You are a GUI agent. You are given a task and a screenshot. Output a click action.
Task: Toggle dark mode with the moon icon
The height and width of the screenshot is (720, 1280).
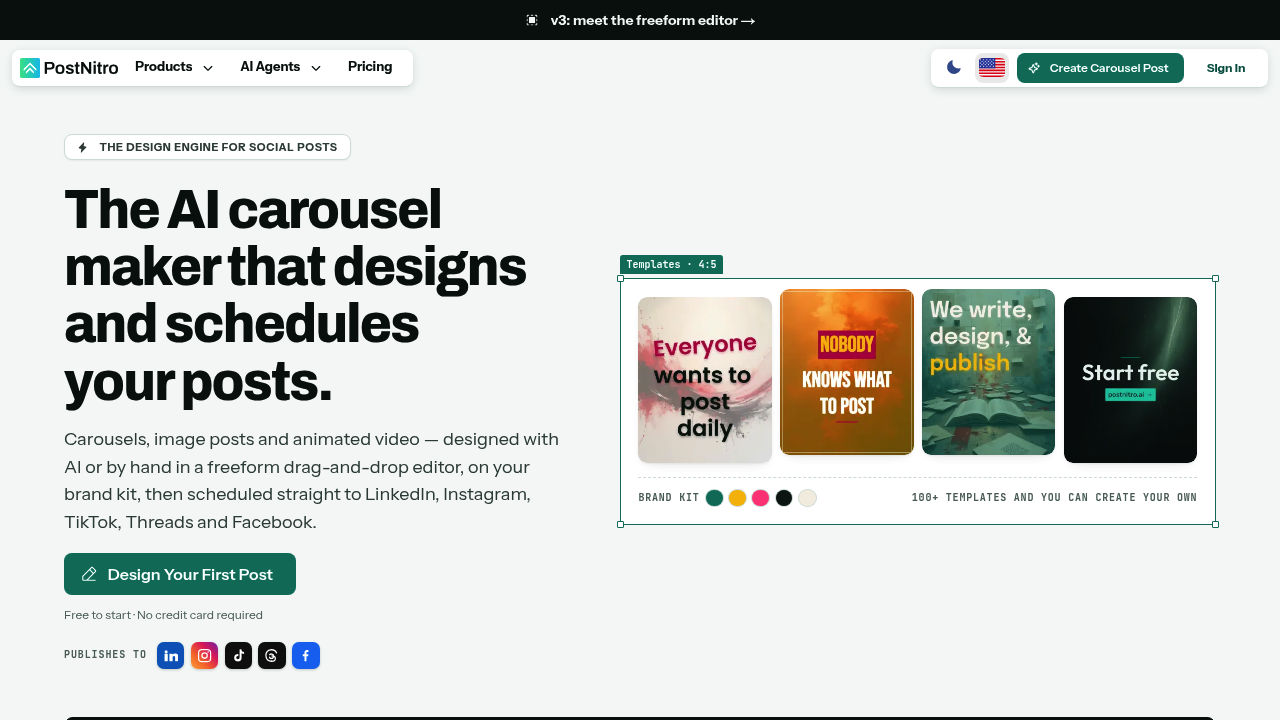(954, 68)
